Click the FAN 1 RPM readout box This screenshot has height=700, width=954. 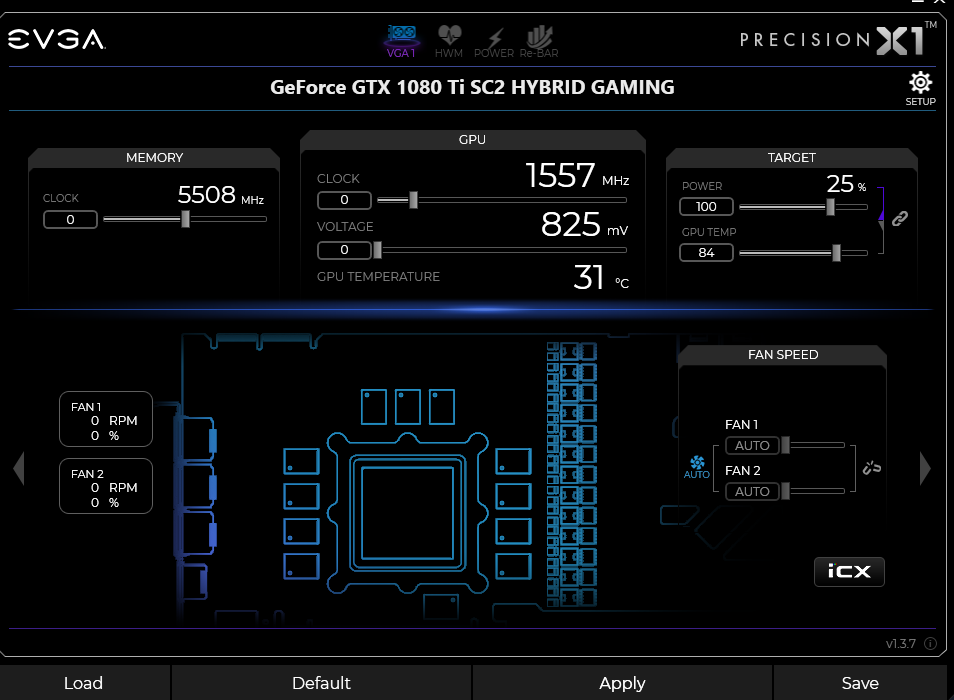point(106,420)
